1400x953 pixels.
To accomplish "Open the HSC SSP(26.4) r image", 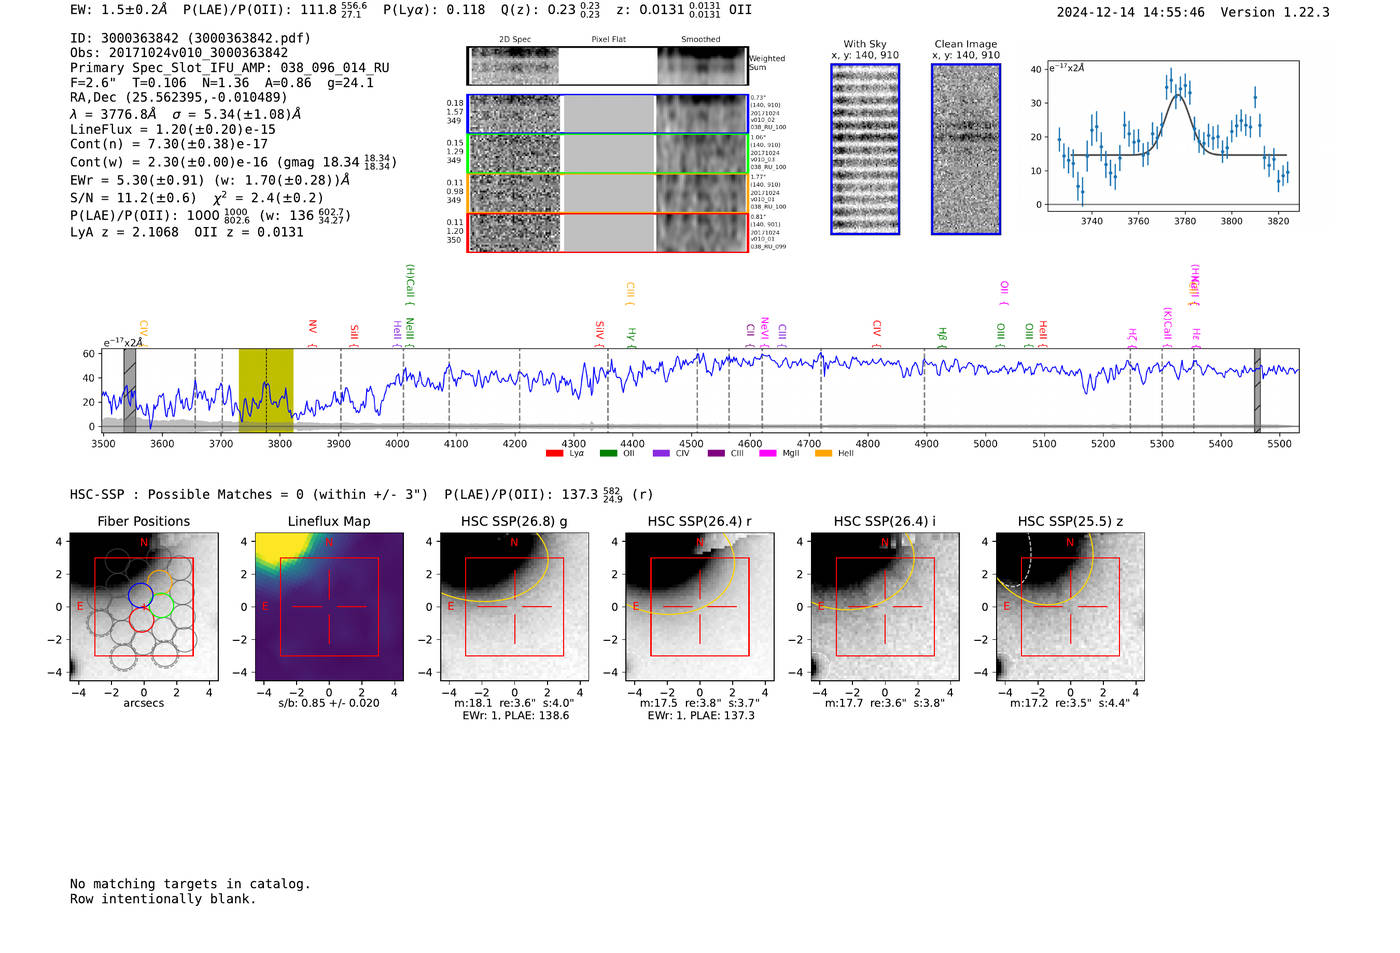I will 700,607.
